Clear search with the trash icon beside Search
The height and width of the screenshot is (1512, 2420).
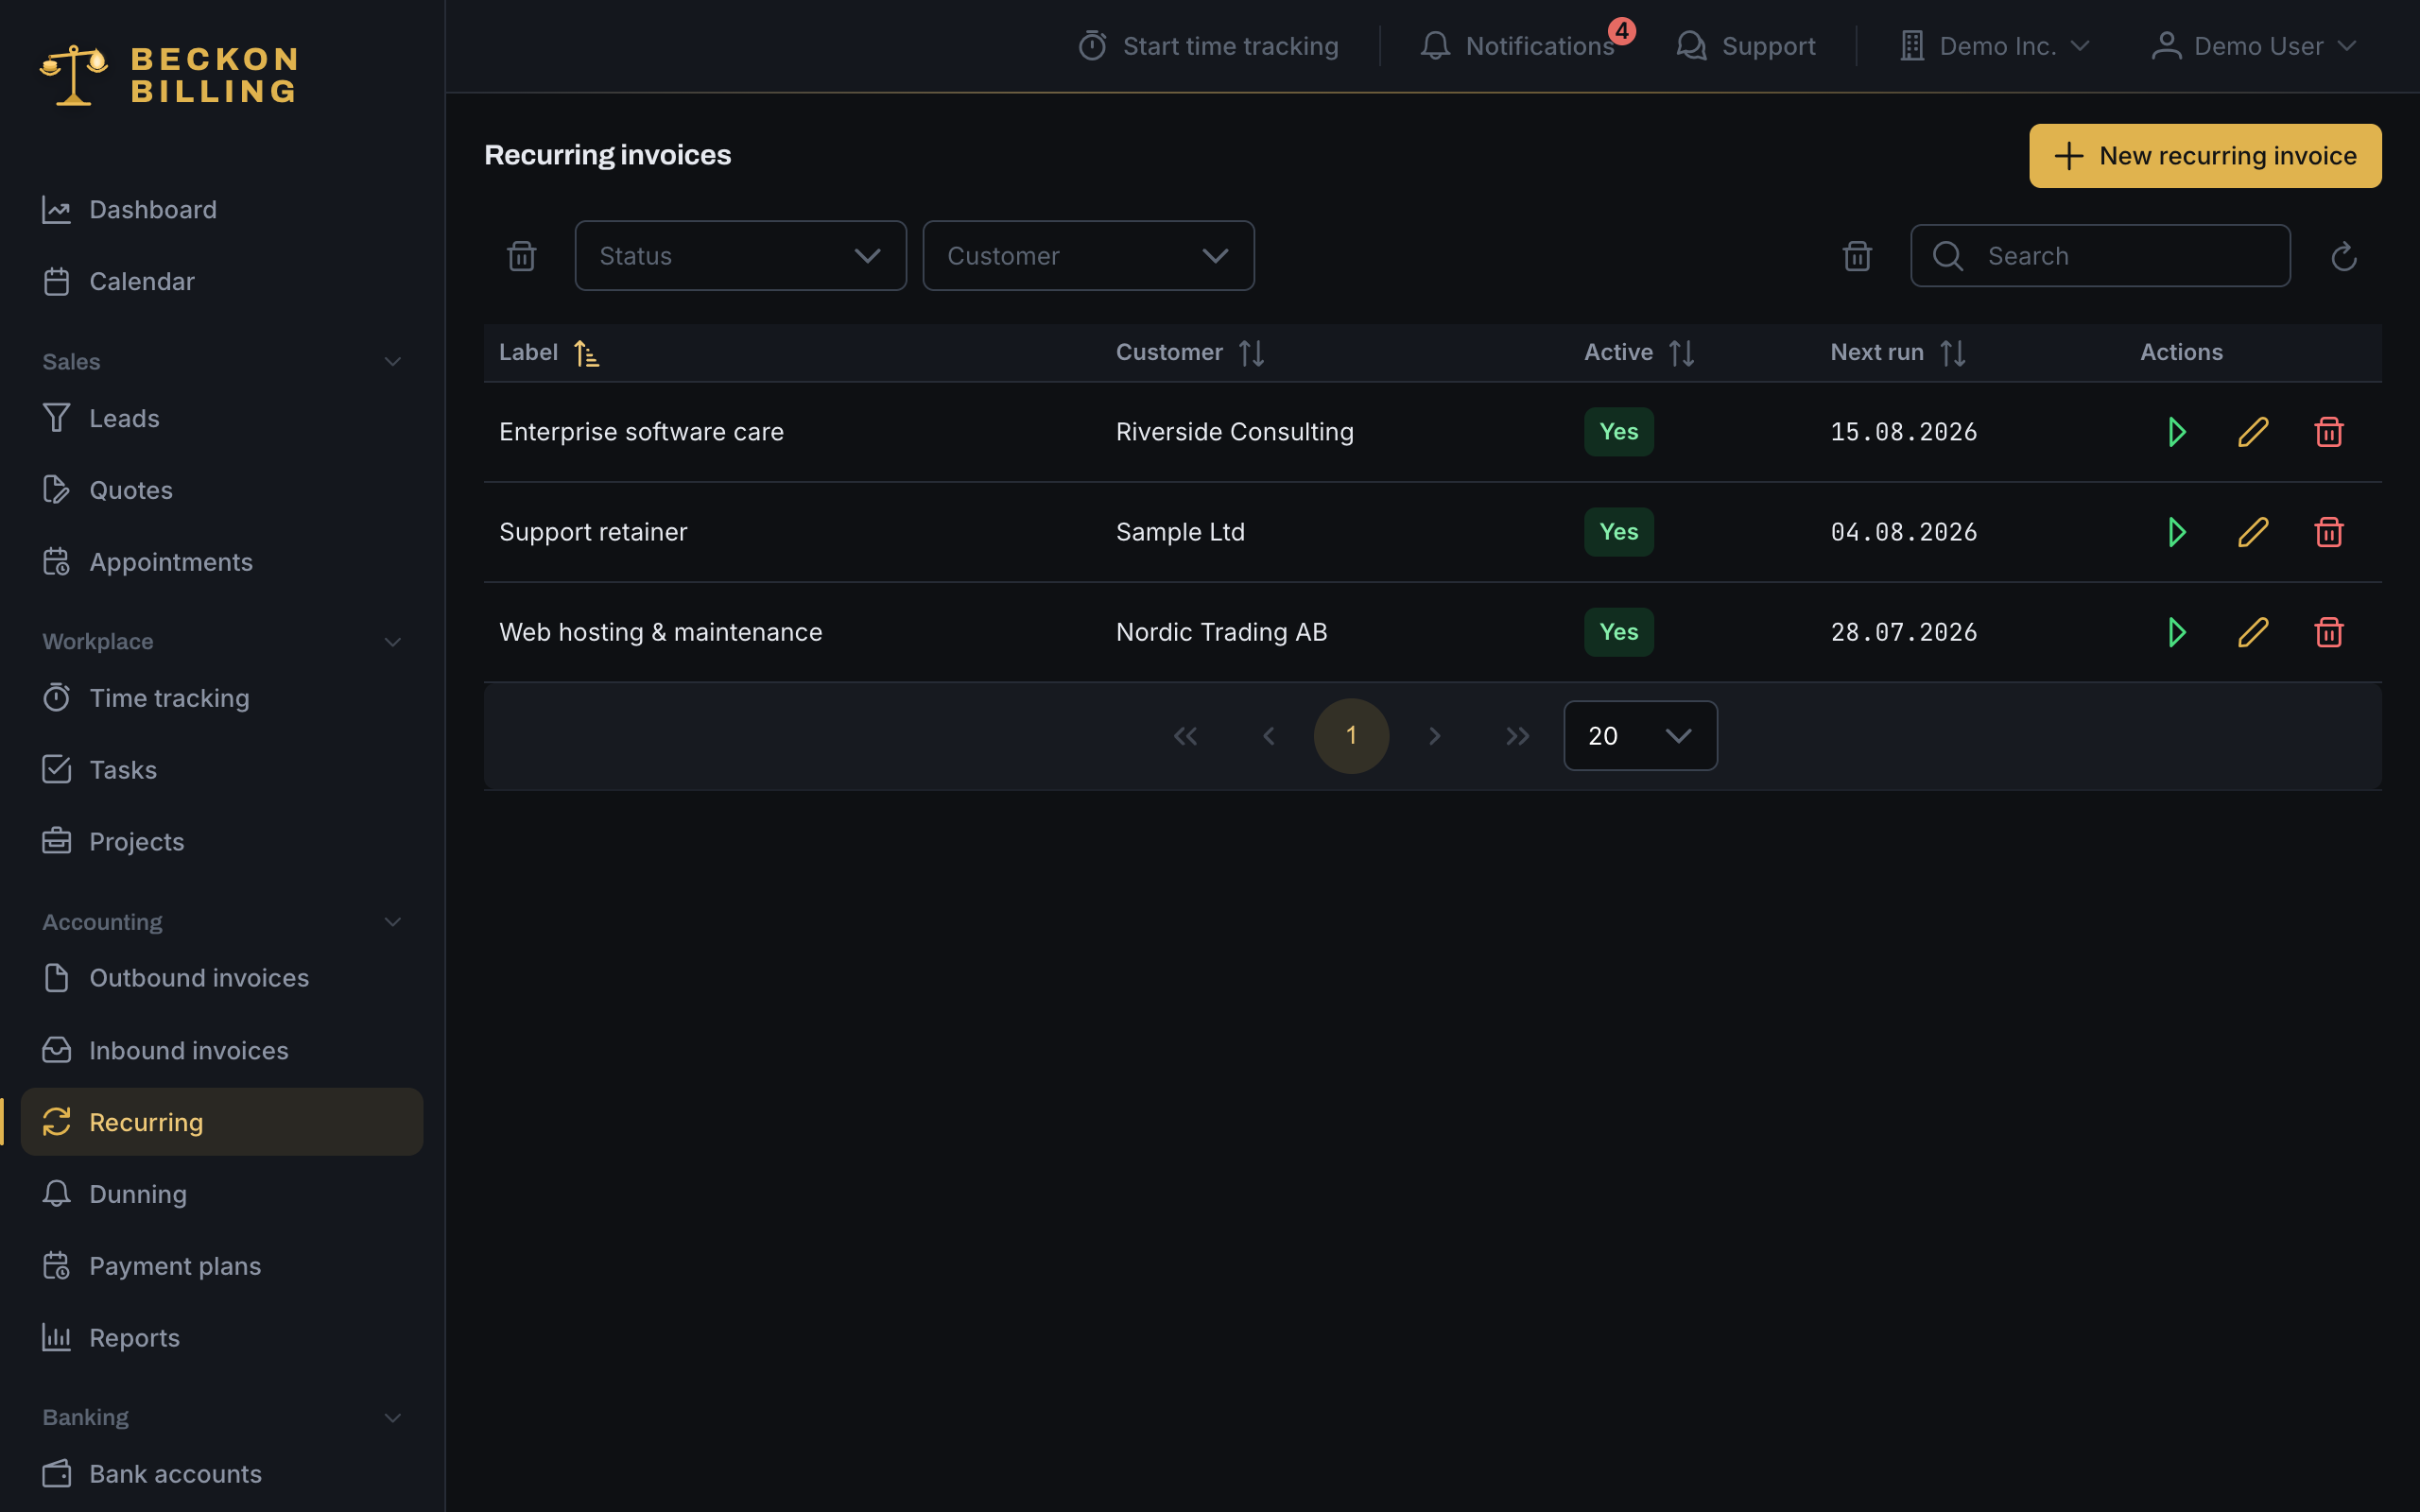tap(1857, 256)
